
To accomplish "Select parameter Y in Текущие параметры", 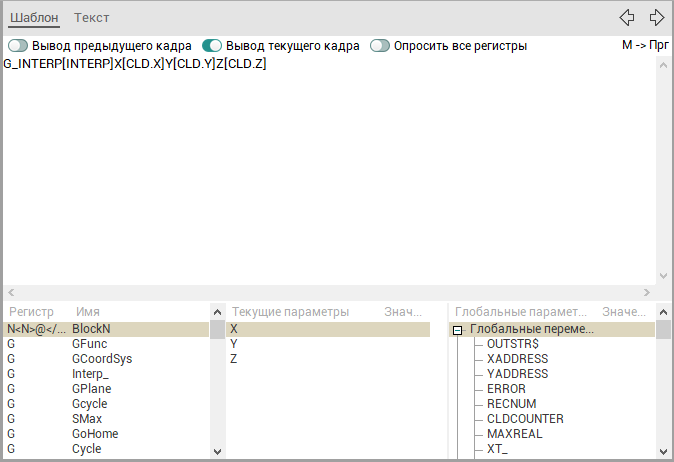I will (234, 344).
